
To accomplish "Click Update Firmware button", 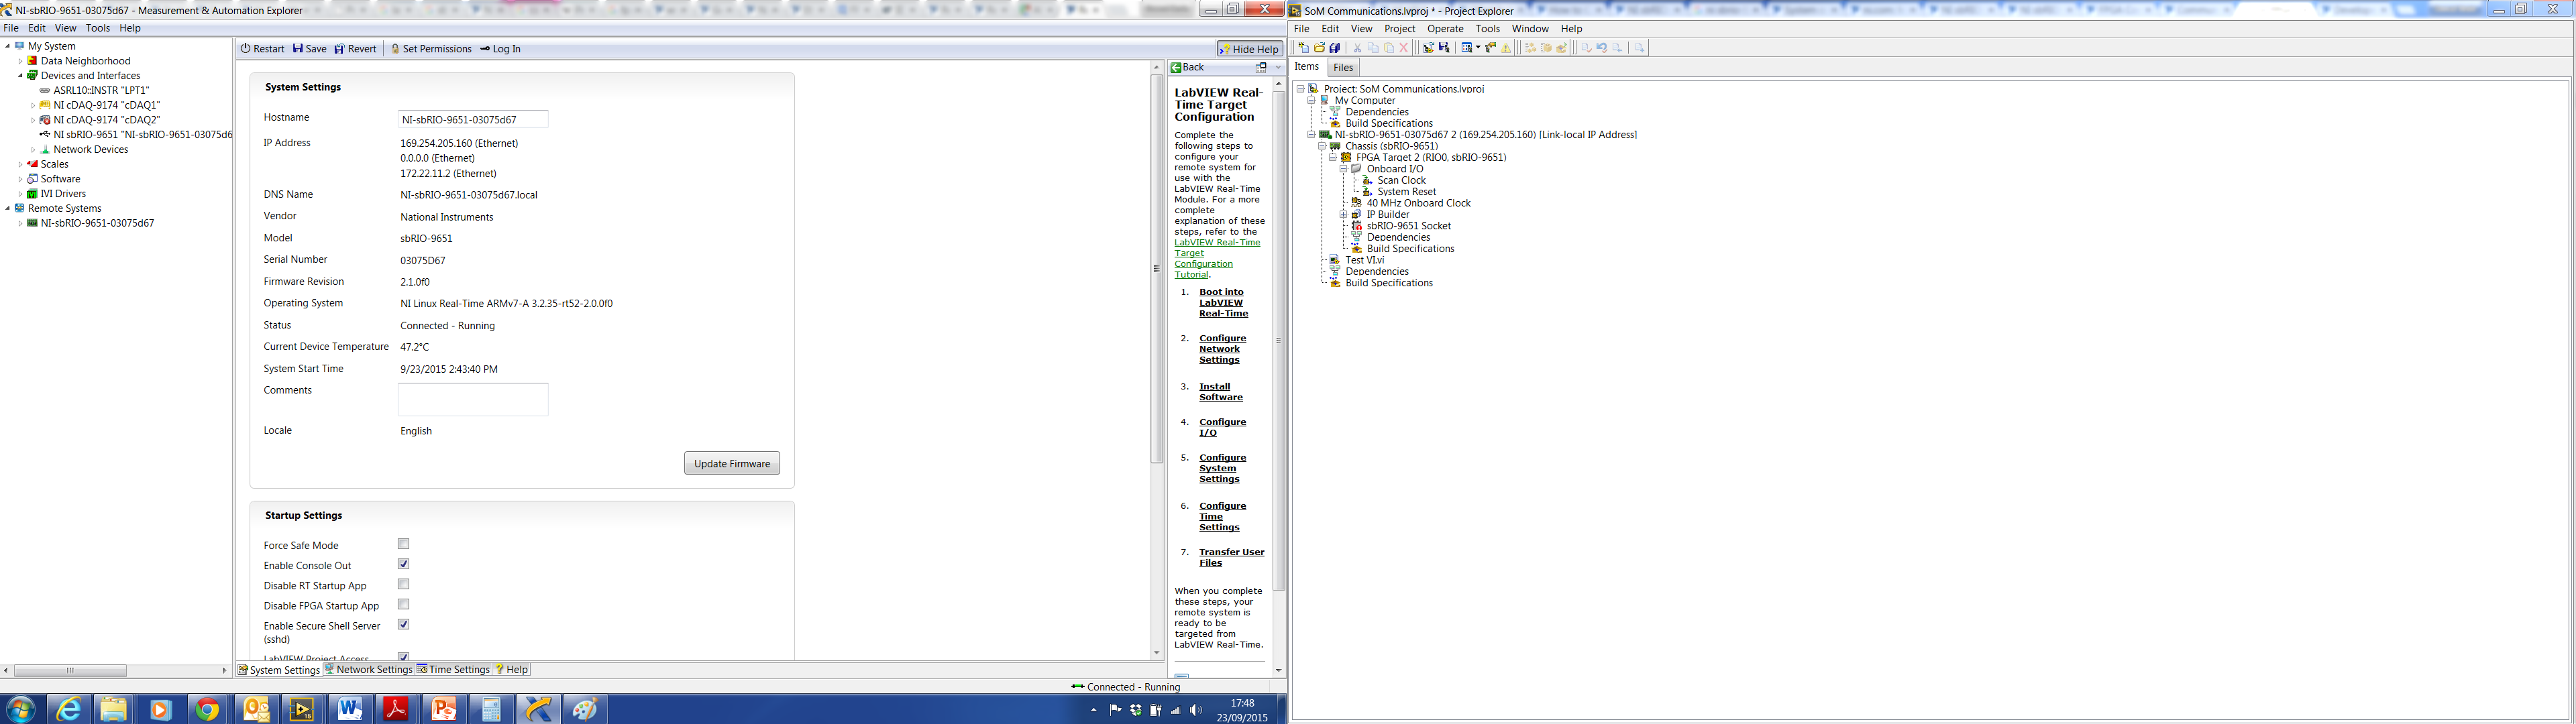I will 732,463.
